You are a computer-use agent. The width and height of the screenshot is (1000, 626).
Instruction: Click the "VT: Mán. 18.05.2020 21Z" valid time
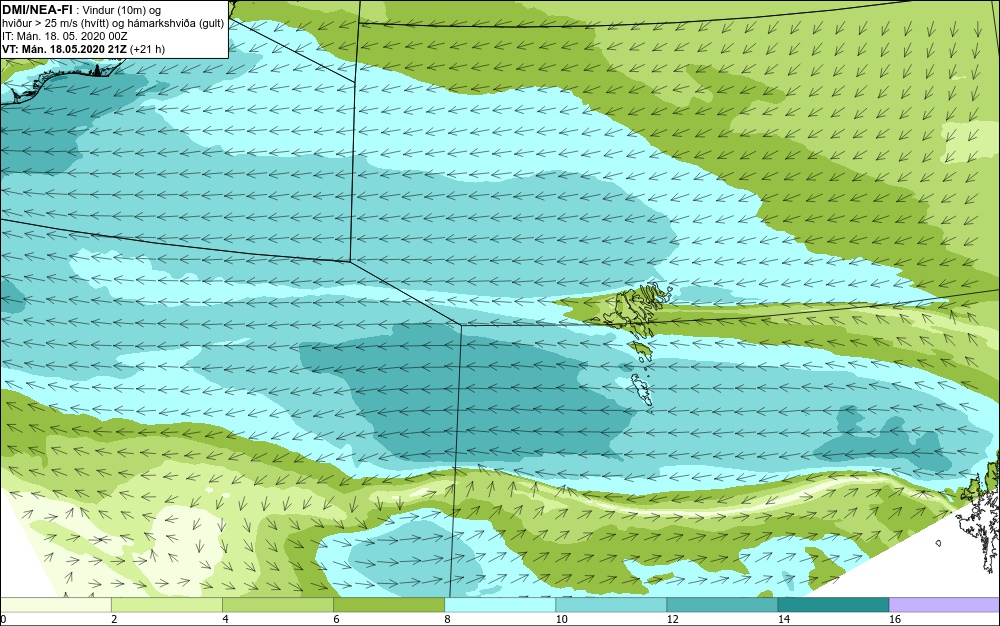pos(64,49)
